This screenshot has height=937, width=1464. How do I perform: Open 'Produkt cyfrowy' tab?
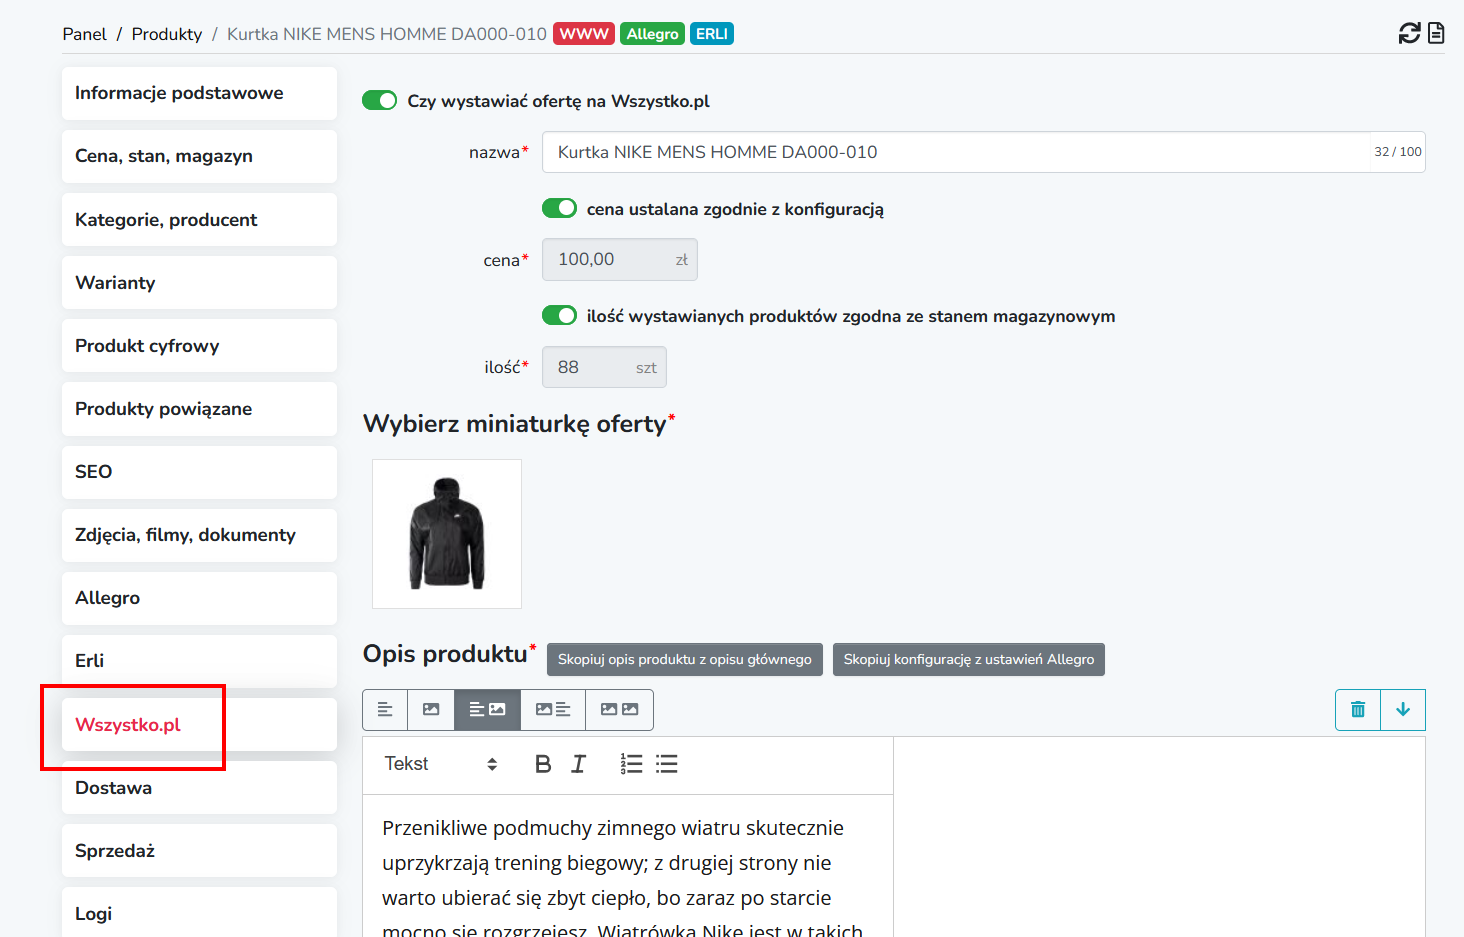199,346
